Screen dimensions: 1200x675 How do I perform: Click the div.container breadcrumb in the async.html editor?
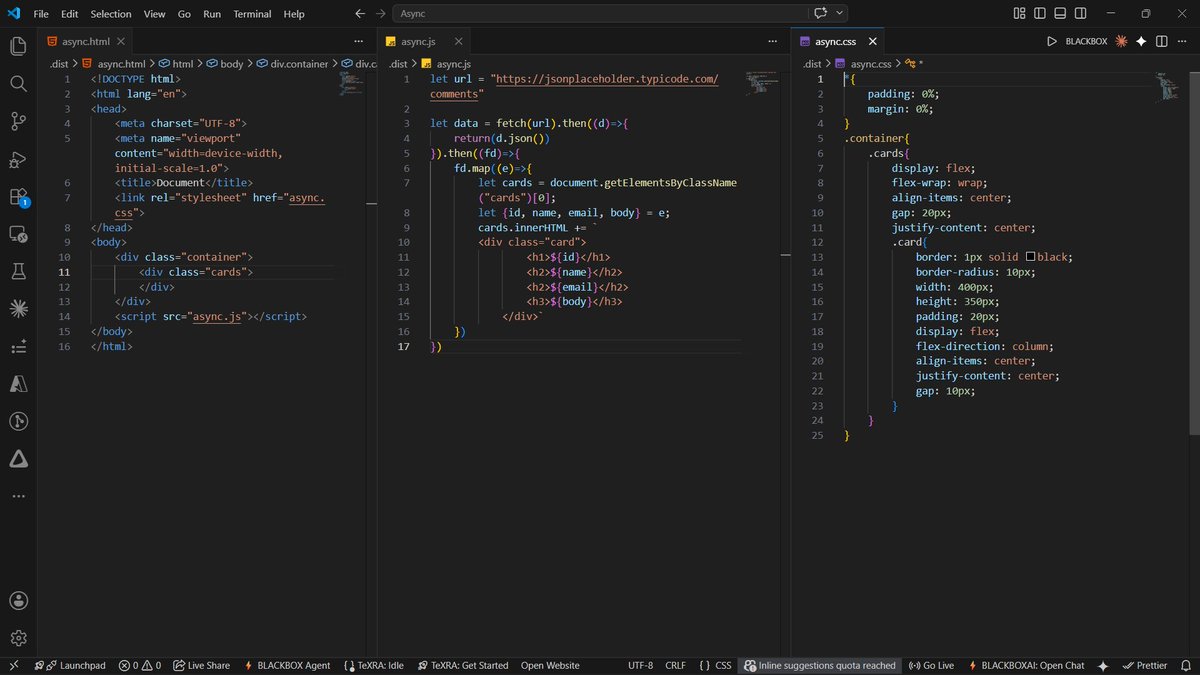click(x=292, y=64)
